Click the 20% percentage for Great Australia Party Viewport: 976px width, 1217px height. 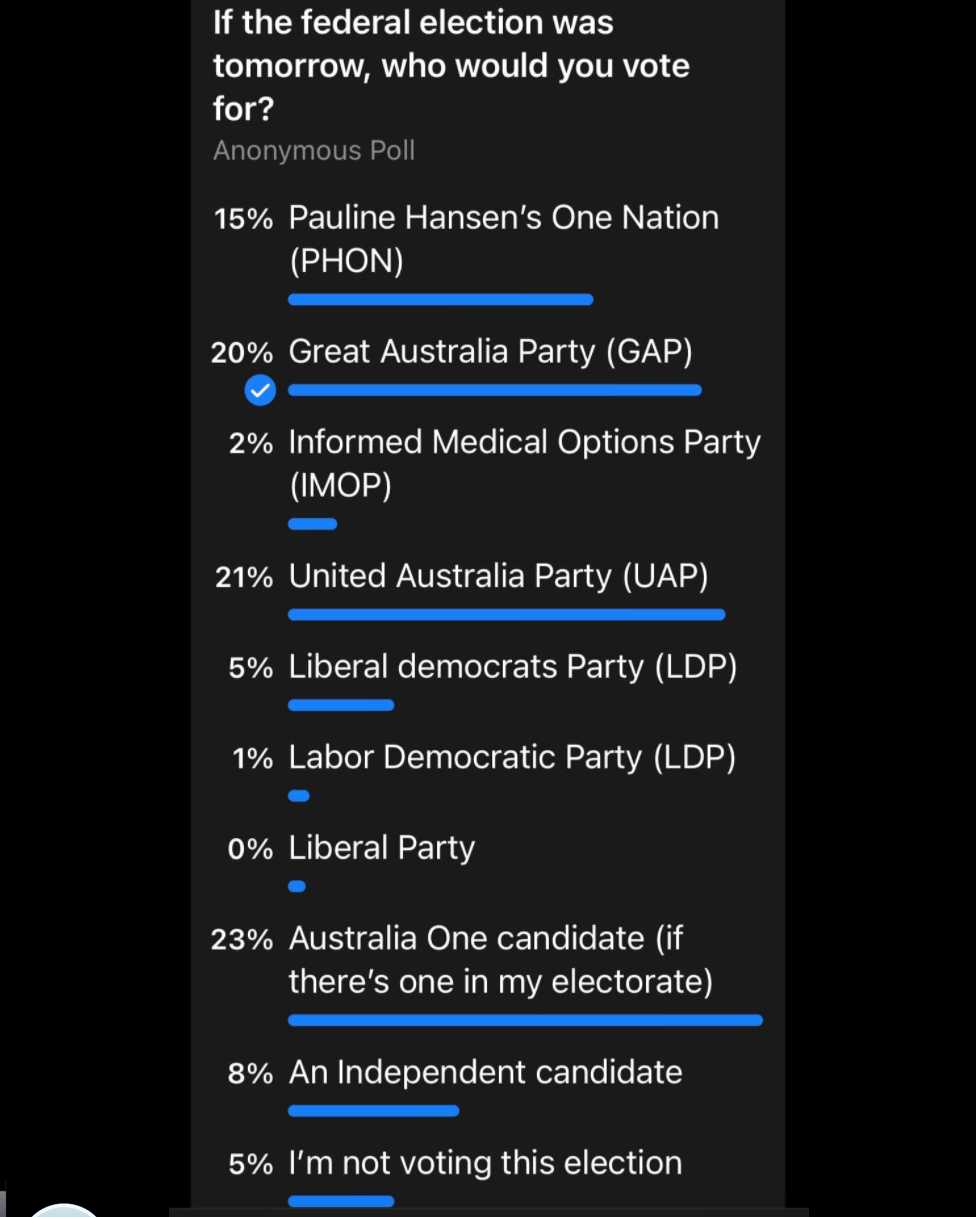(242, 353)
